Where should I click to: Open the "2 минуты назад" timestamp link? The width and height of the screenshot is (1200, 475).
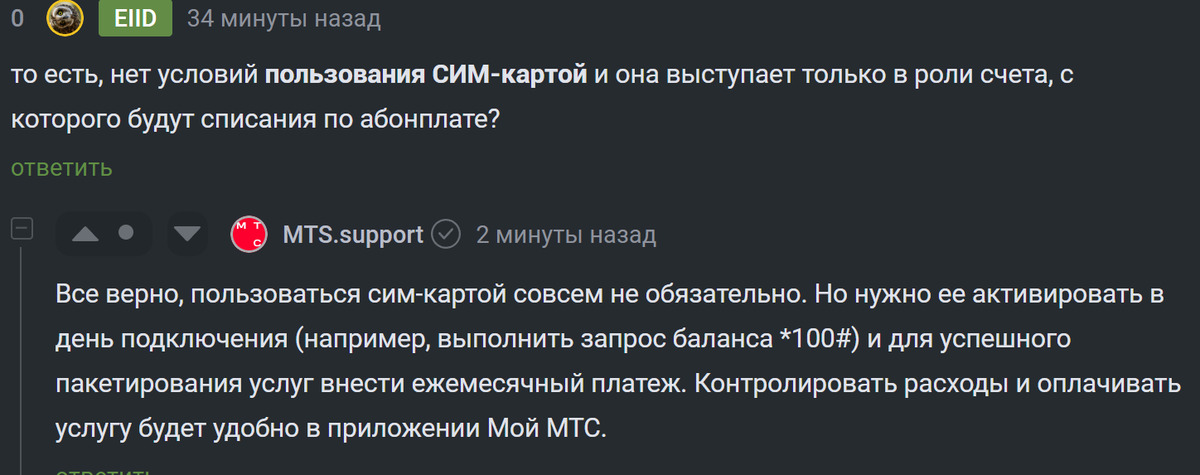[566, 235]
